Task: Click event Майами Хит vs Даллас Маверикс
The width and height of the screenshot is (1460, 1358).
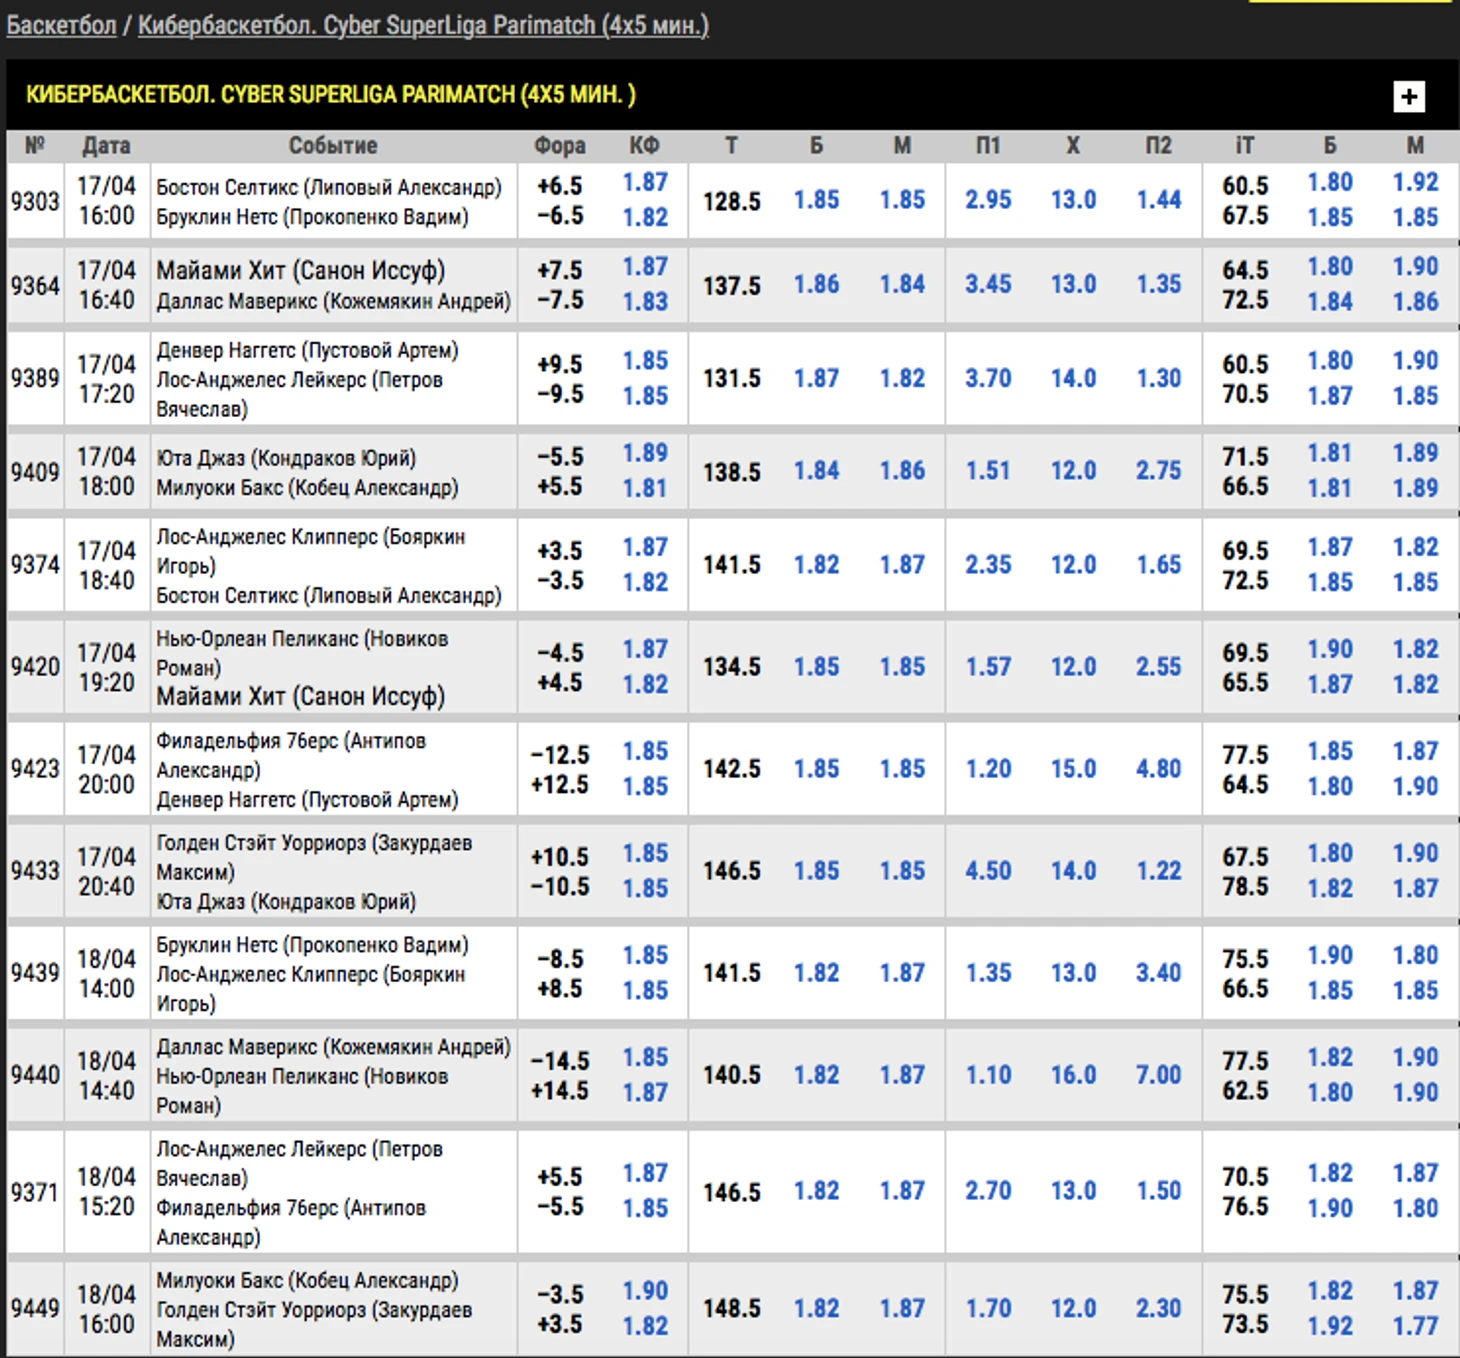Action: coord(333,285)
